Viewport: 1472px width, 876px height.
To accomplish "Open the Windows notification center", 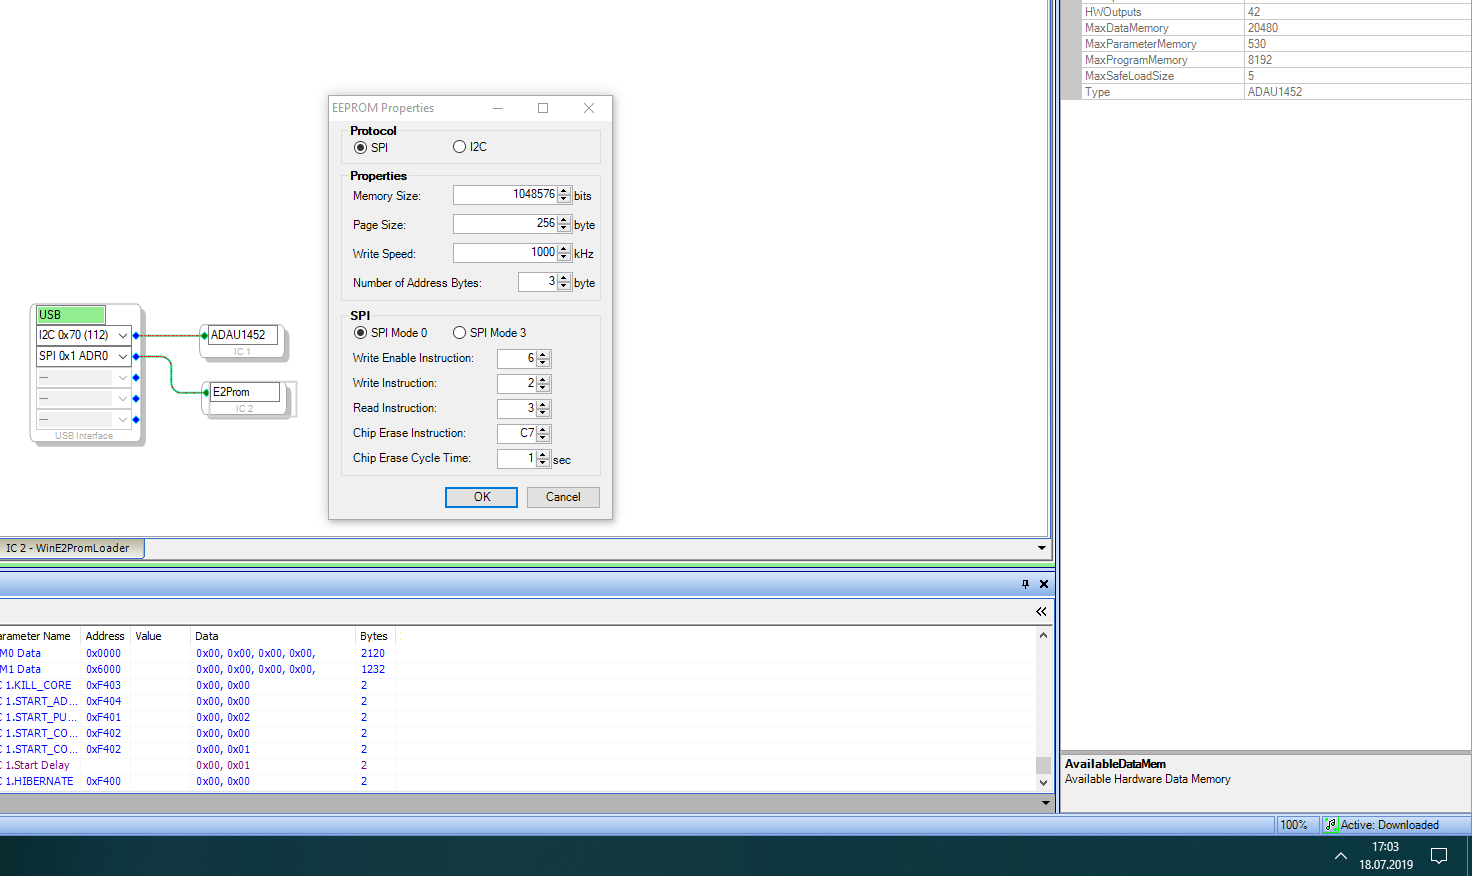I will [1439, 856].
